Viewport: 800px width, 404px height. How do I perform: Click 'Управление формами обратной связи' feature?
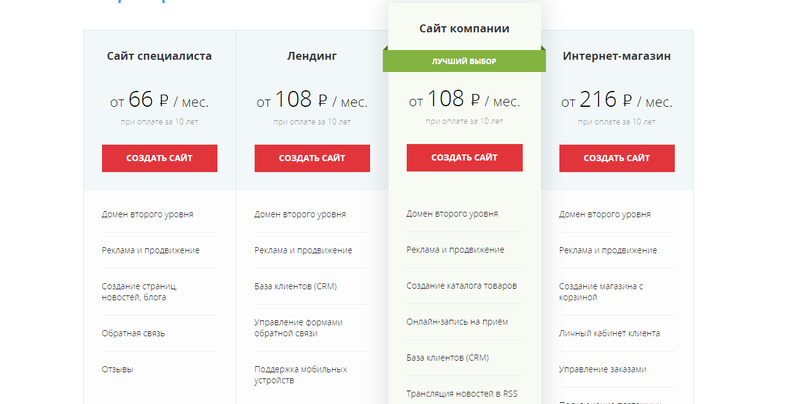[x=298, y=328]
